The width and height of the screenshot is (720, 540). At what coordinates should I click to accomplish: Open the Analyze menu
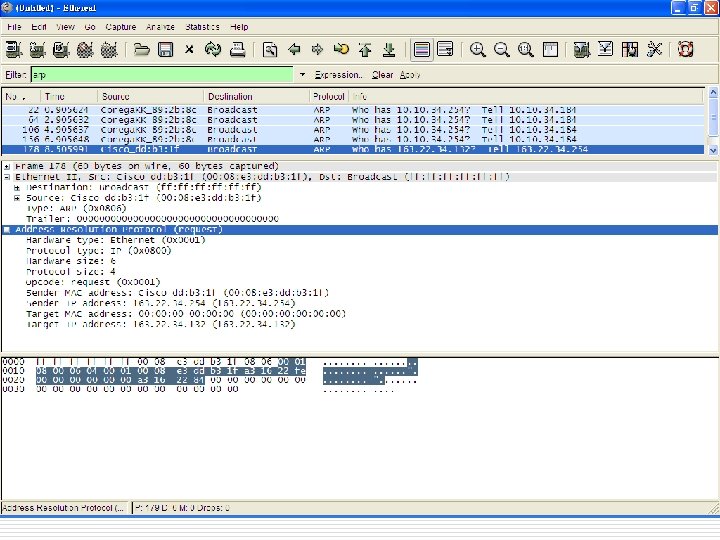click(160, 27)
